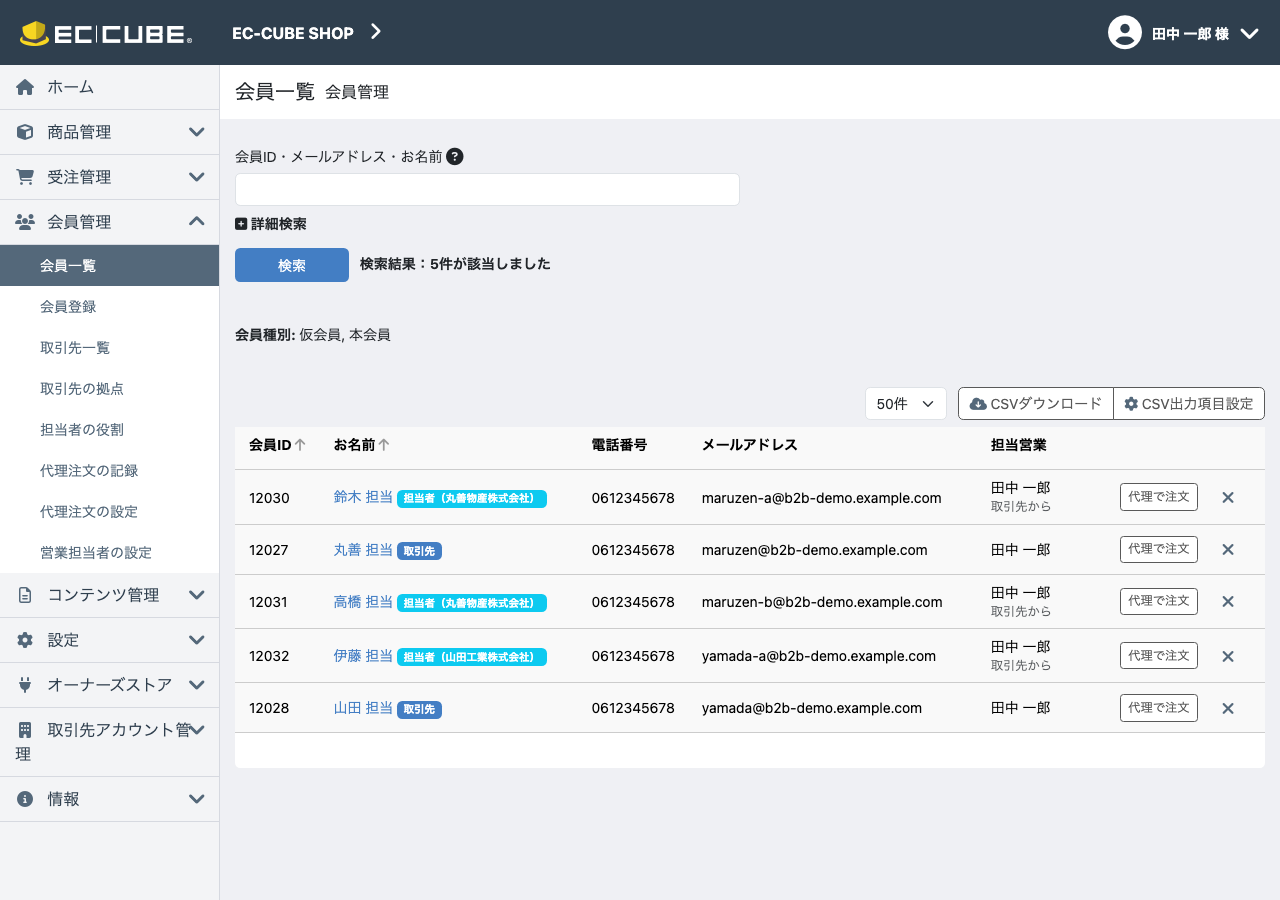Click the arrow next to EC-CUBE SHOP
This screenshot has height=900, width=1280.
click(376, 32)
